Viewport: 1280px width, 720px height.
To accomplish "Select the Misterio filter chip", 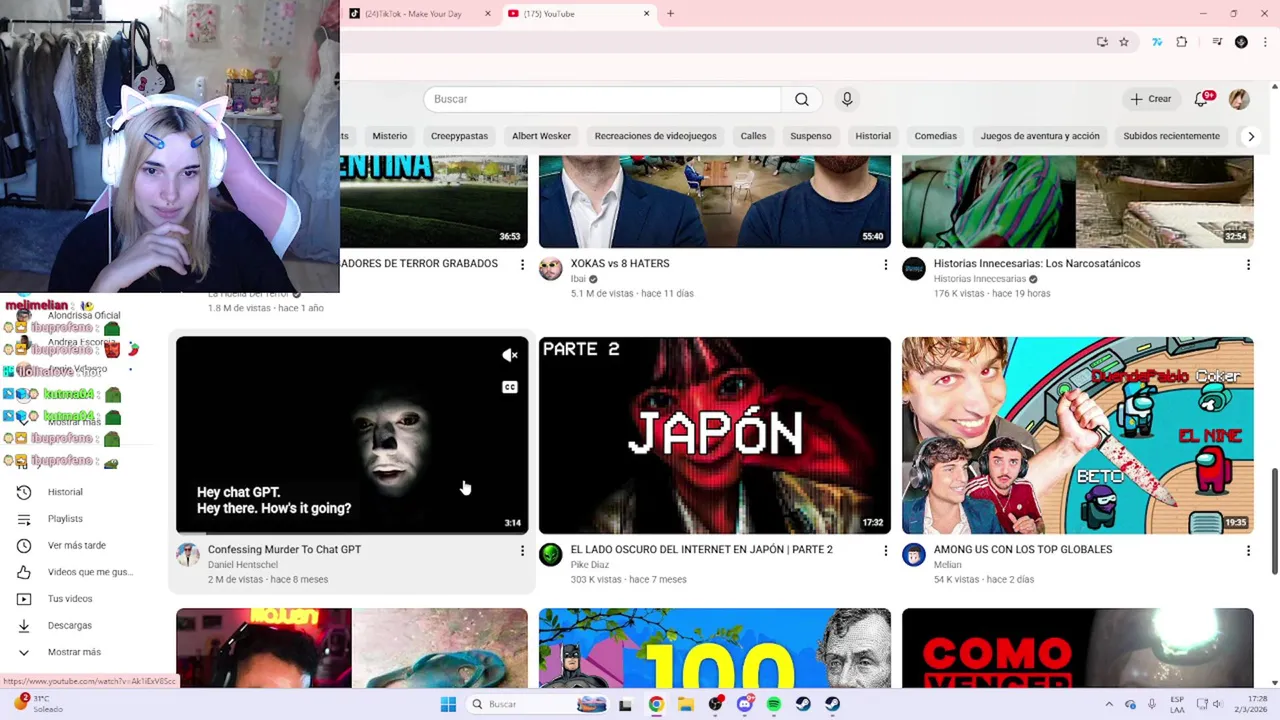I will [x=390, y=136].
